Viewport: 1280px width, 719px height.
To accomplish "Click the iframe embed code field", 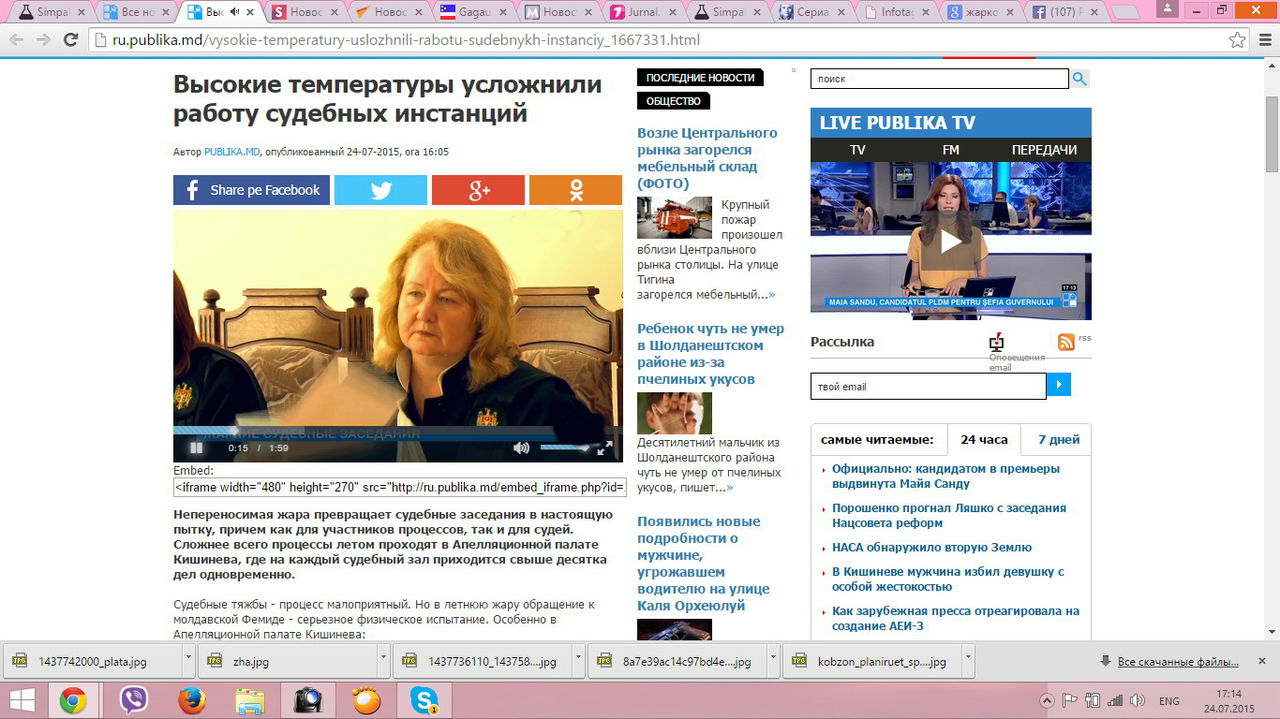I will point(400,487).
